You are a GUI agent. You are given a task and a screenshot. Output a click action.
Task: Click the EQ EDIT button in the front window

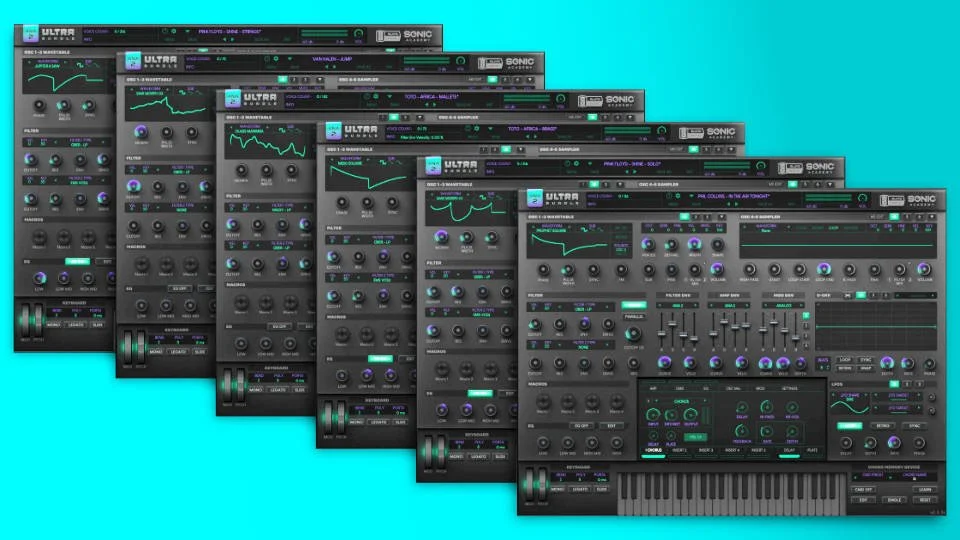tap(612, 426)
